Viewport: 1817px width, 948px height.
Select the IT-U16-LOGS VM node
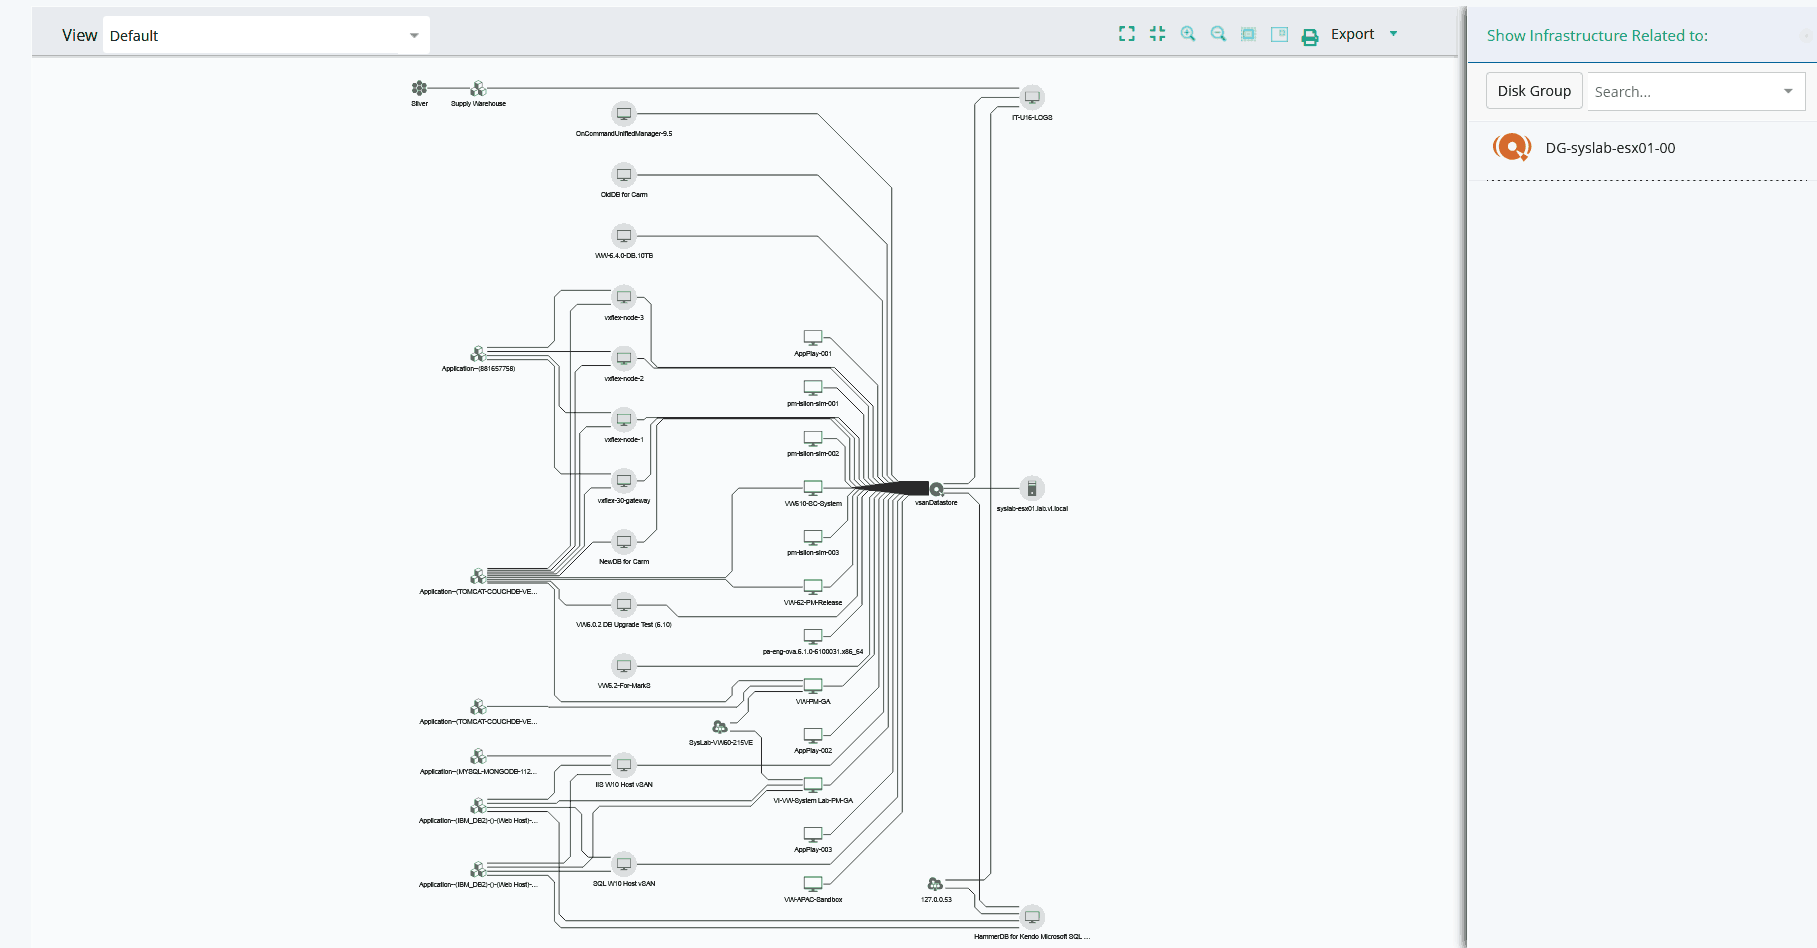[x=1032, y=97]
